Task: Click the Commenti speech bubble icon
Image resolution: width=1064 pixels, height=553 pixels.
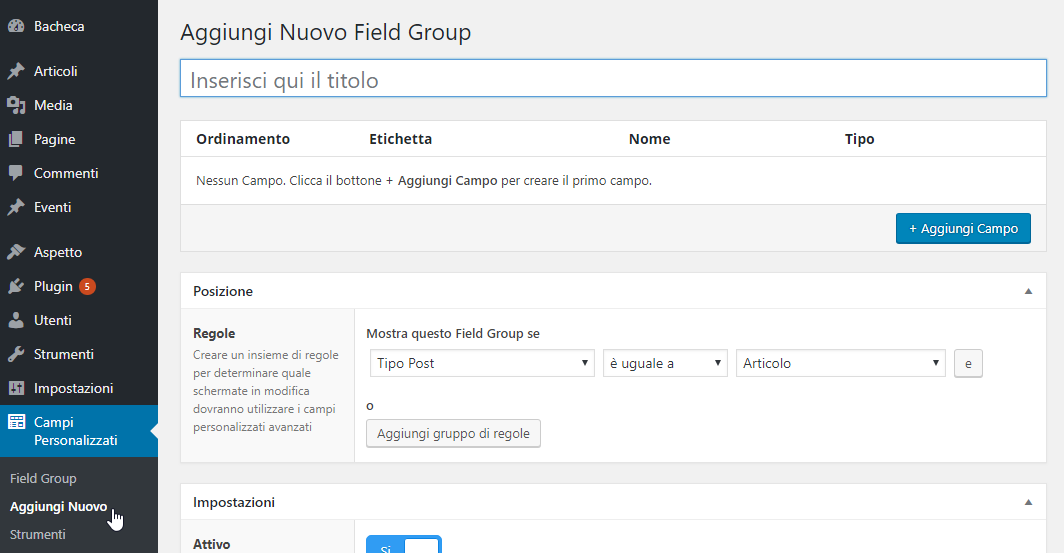Action: point(16,173)
